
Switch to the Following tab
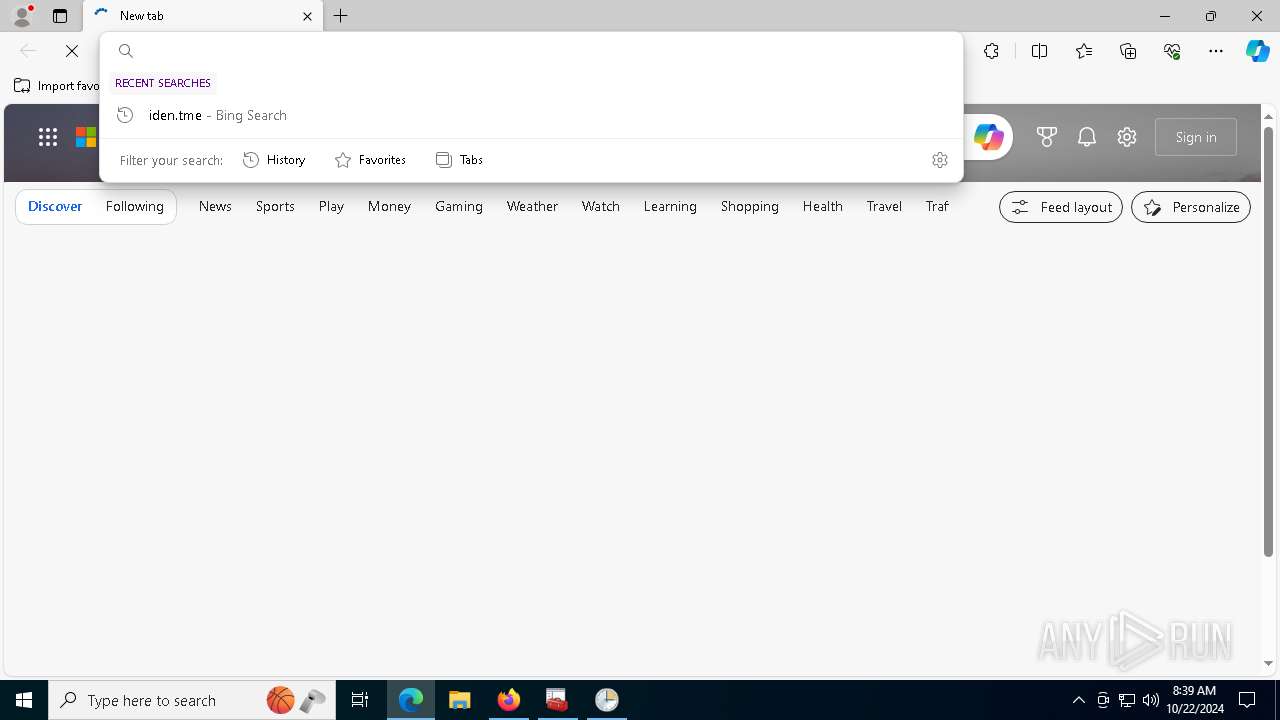tap(135, 206)
